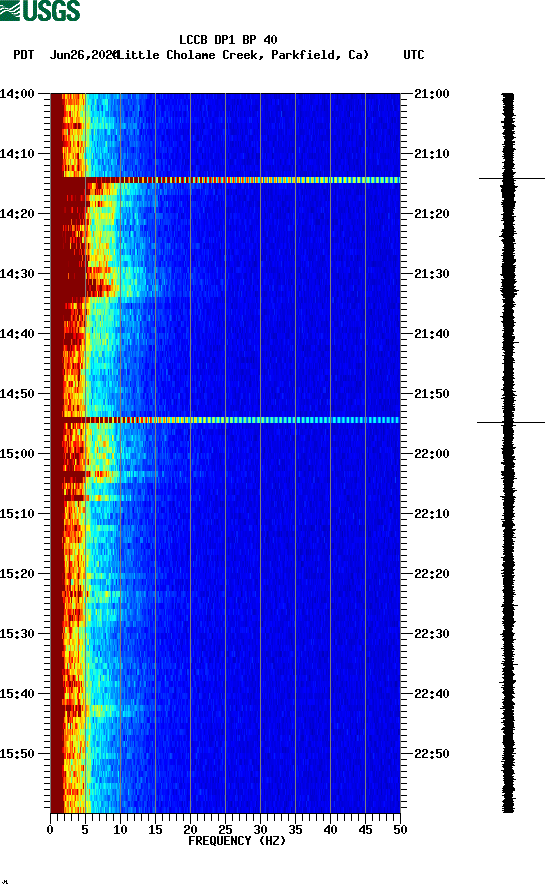Click the '15:40' PDT time label
The width and height of the screenshot is (552, 893).
tap(17, 694)
